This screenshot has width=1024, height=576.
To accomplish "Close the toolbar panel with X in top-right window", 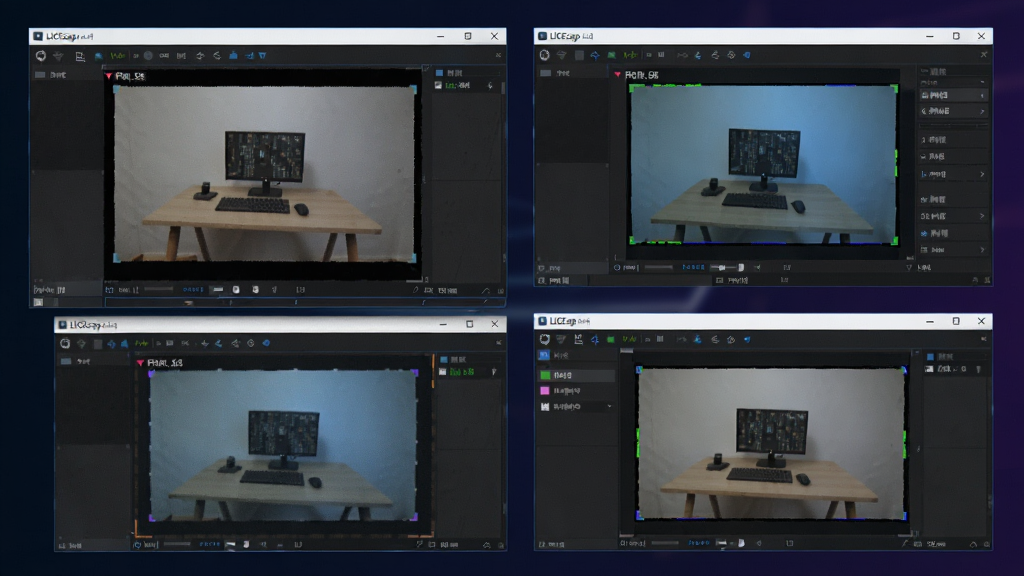I will click(x=984, y=55).
